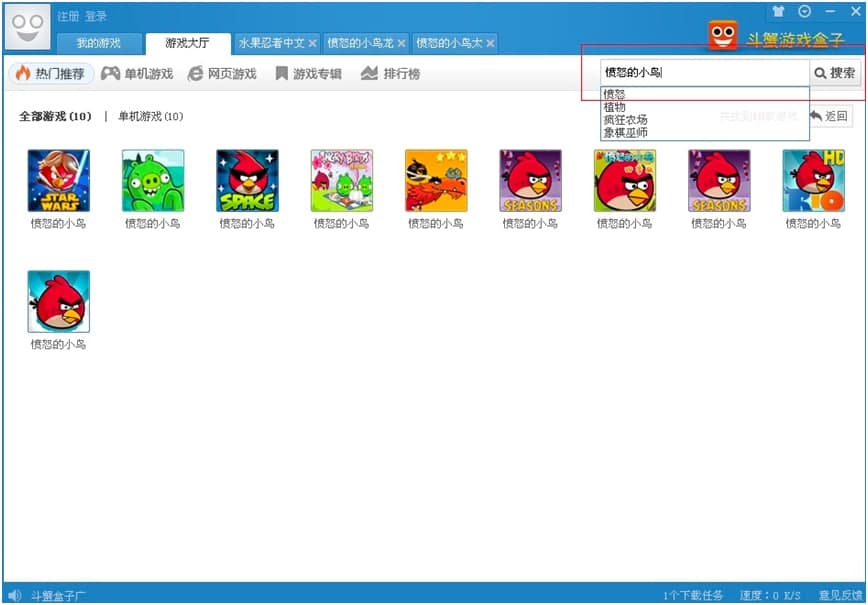Click the user avatar face icon
This screenshot has width=868, height=605.
pos(27,27)
